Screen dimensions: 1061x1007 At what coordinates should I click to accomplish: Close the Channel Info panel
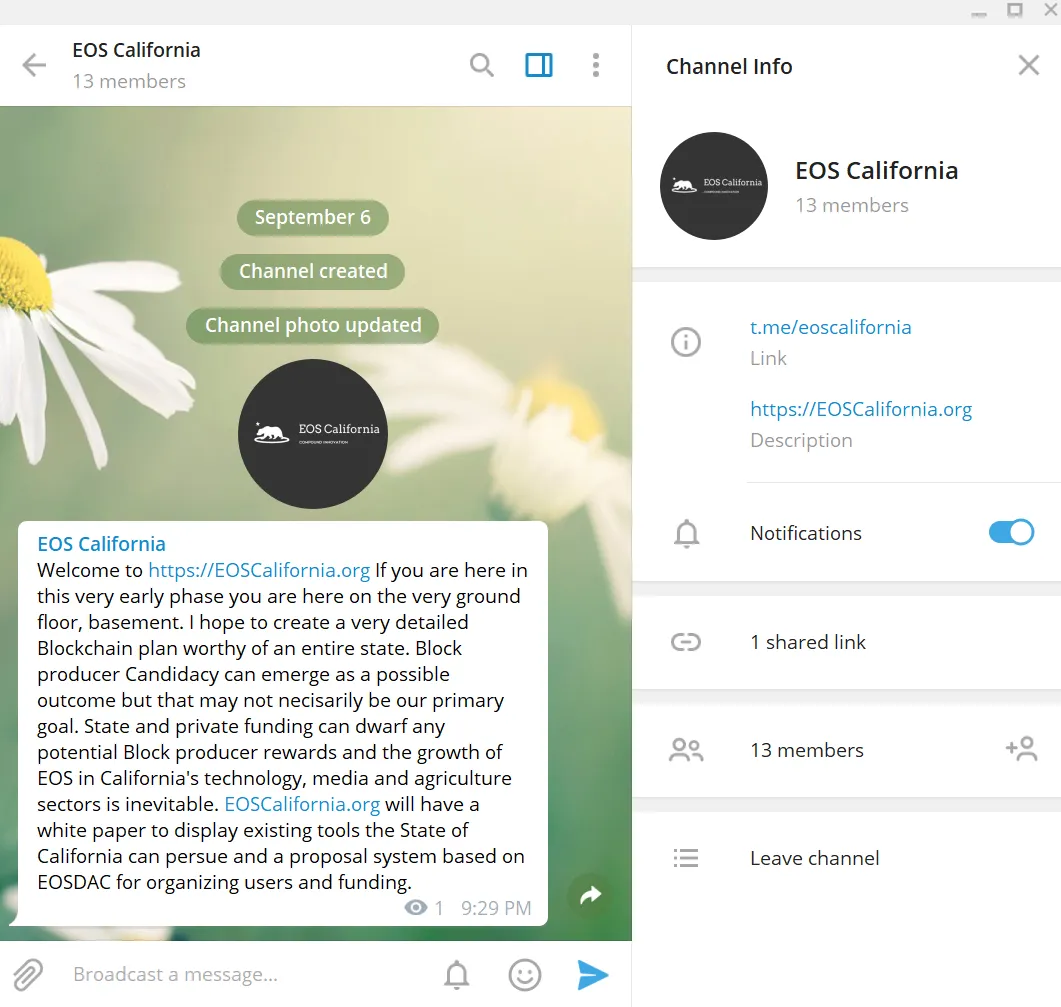(x=1029, y=65)
